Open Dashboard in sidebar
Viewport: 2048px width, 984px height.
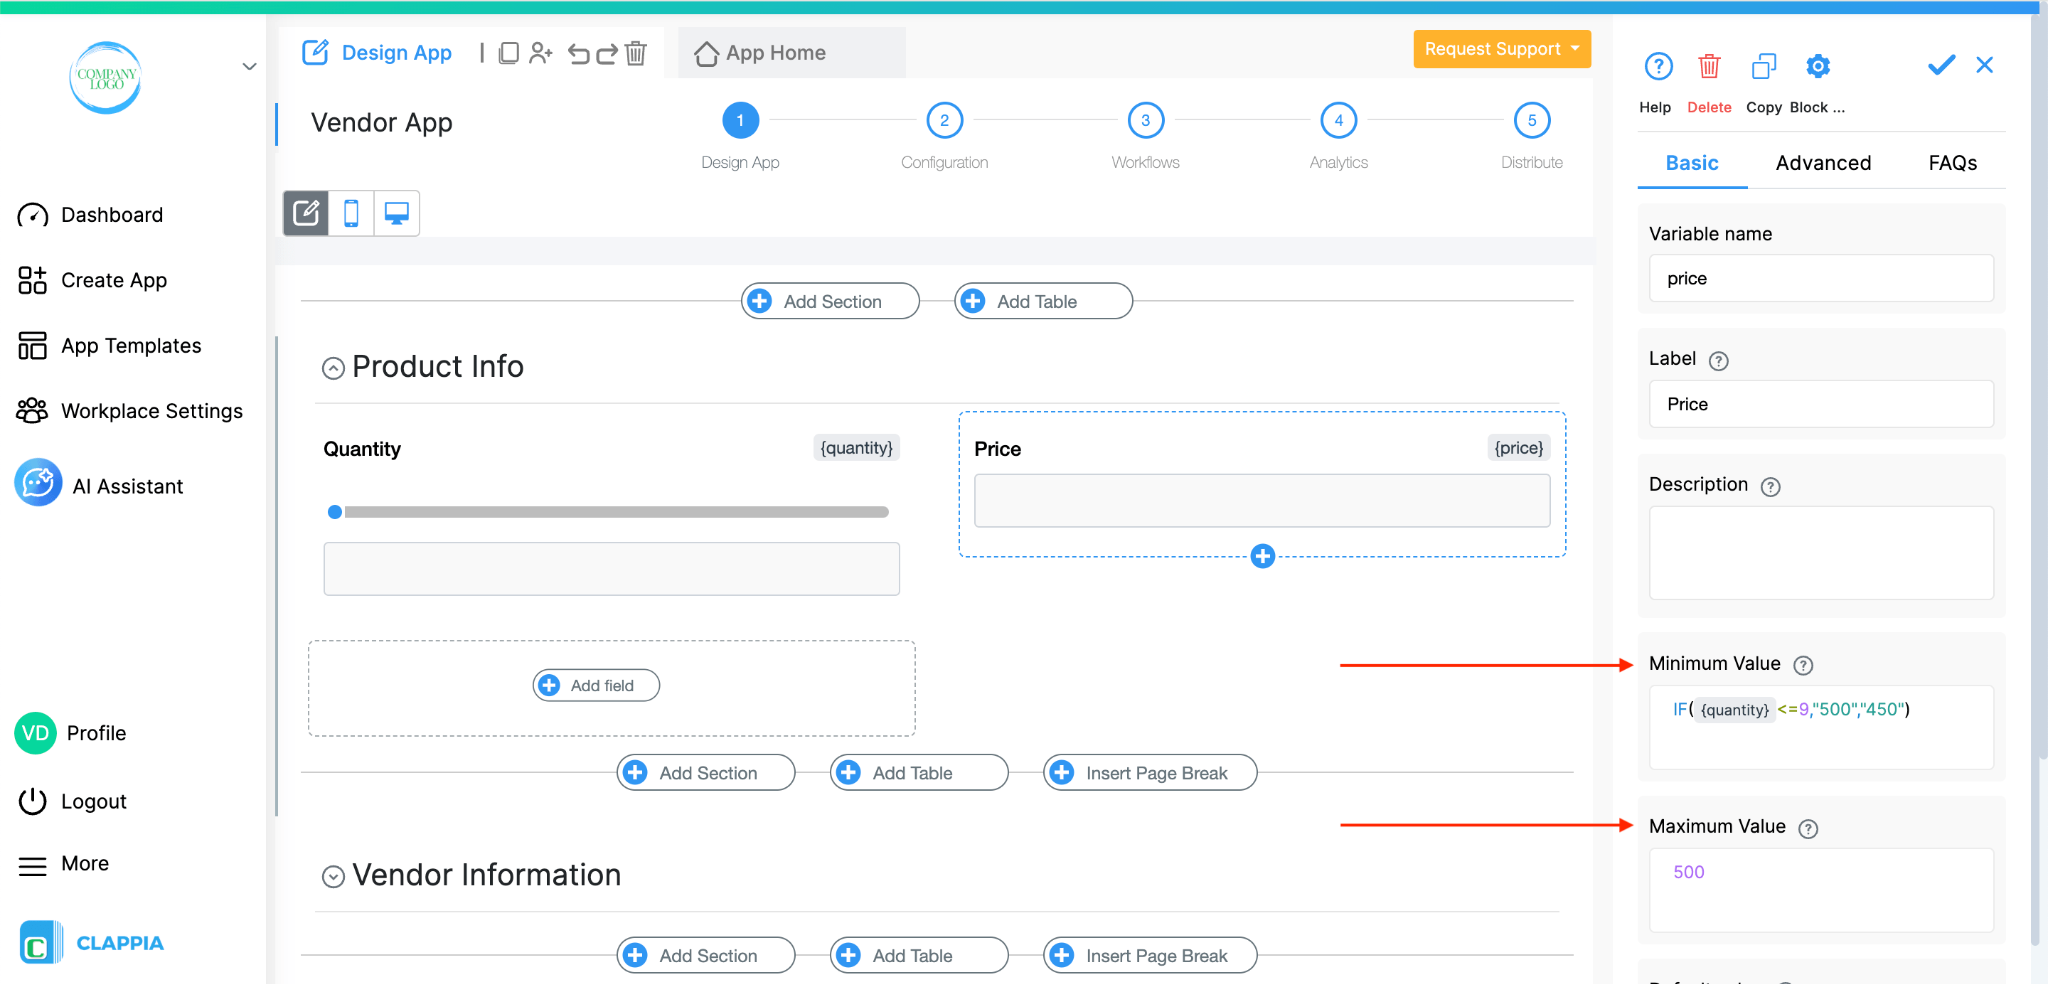[x=90, y=215]
